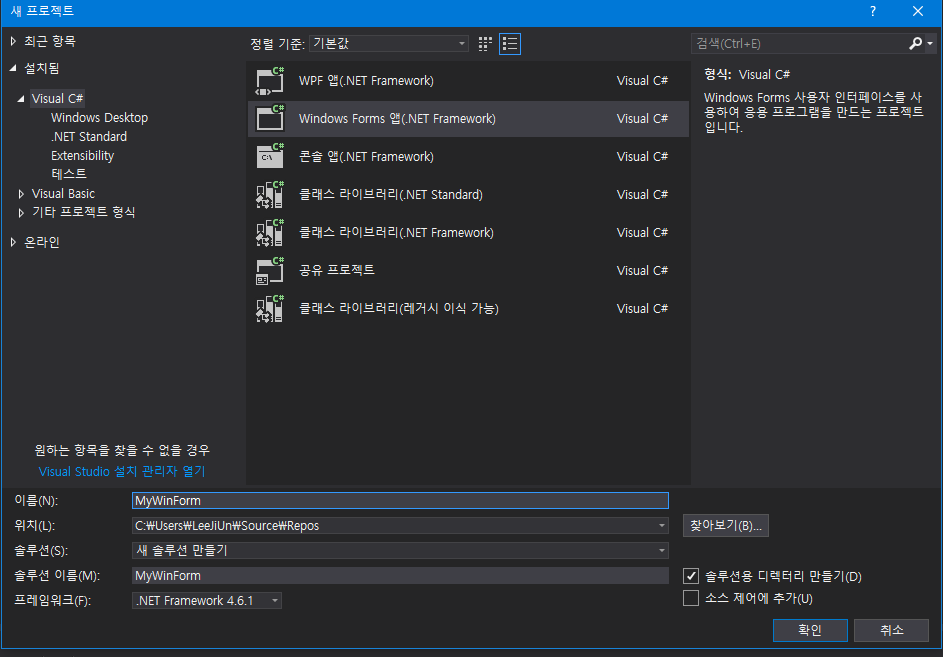Open the .NET Framework 4.6.1 version dropdown
Viewport: 943px width, 657px height.
tap(207, 600)
